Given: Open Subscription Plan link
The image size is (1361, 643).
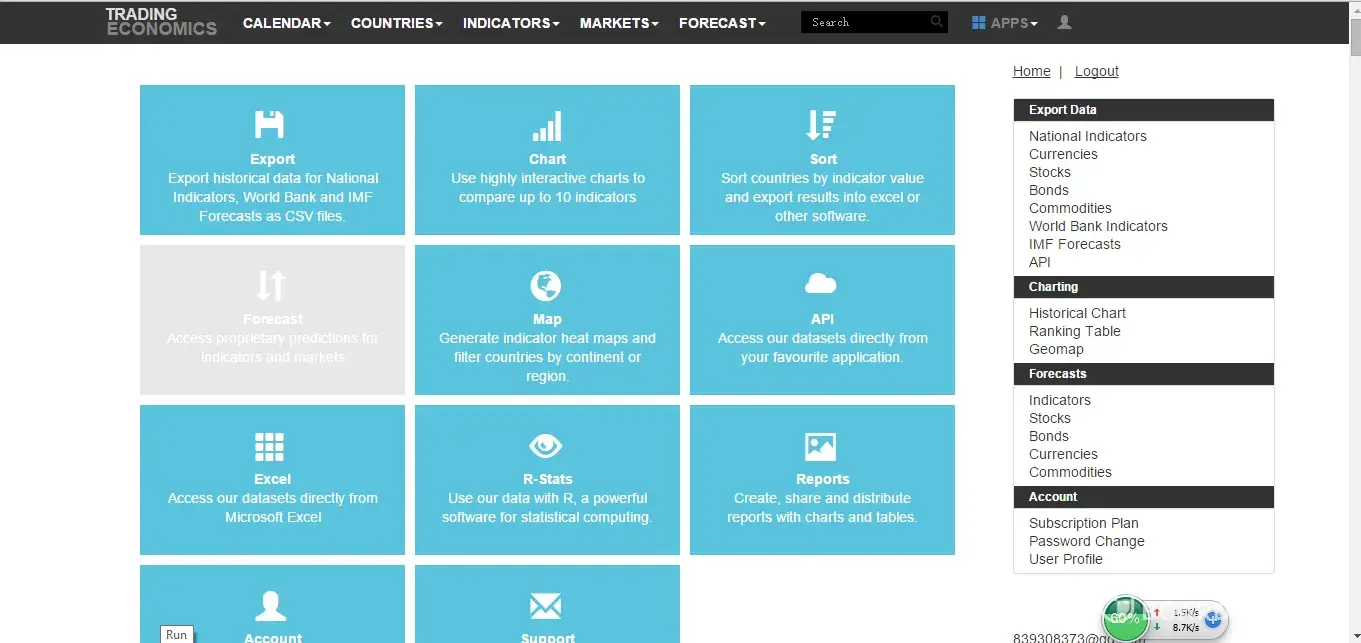Looking at the screenshot, I should point(1084,523).
